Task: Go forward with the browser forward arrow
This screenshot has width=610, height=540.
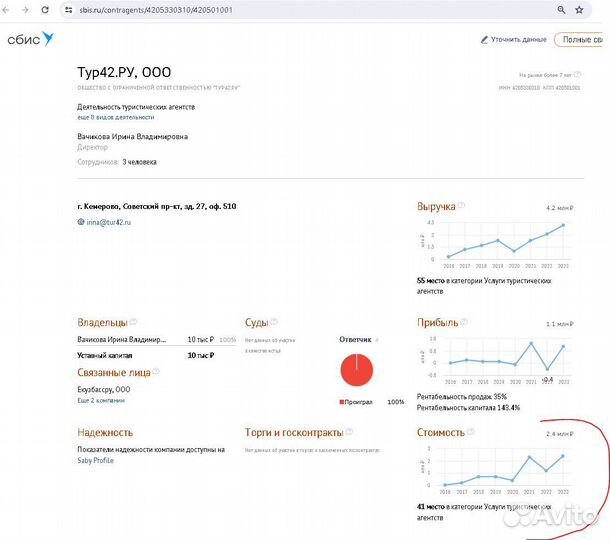Action: pyautogui.click(x=25, y=10)
